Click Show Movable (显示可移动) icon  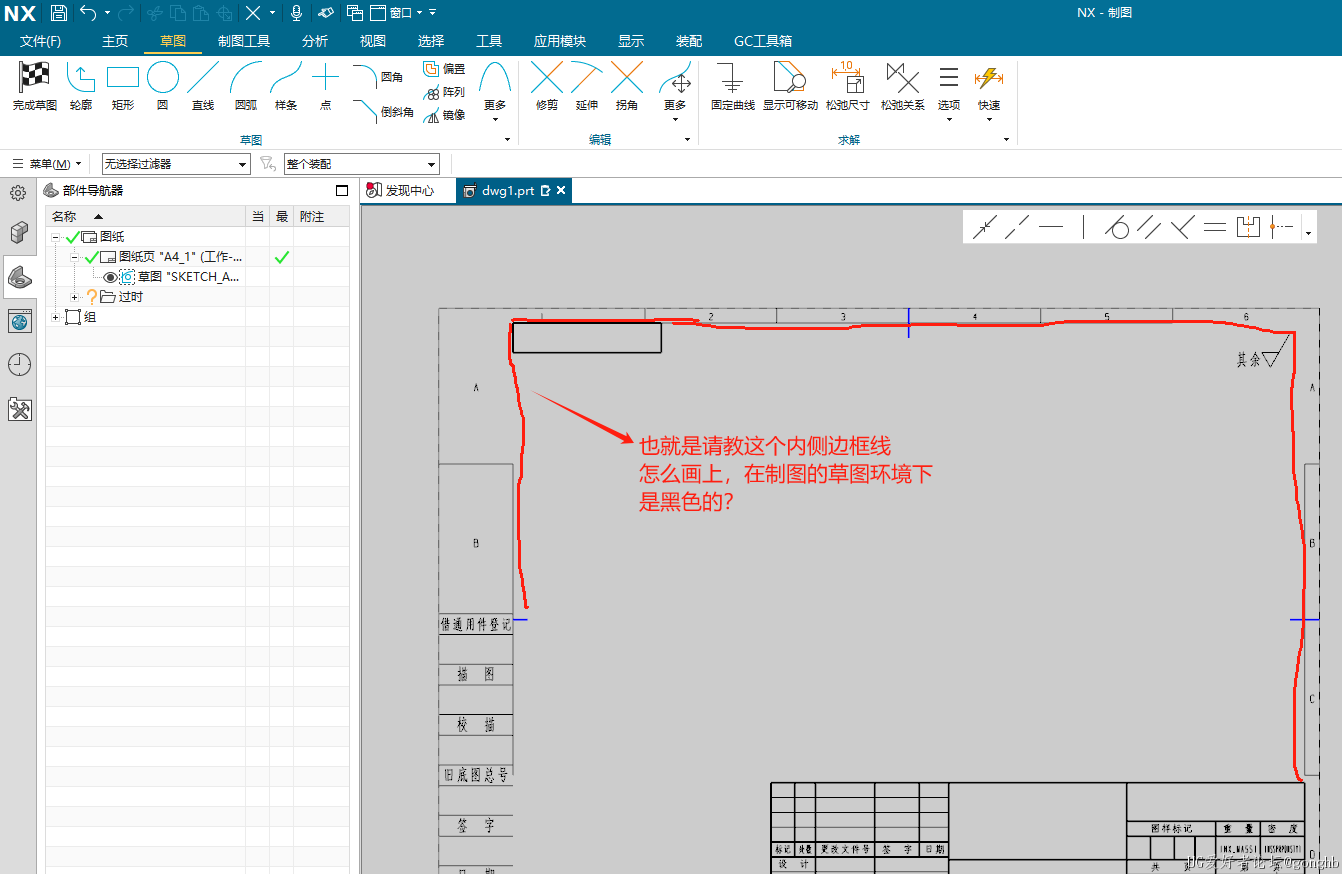click(x=790, y=77)
